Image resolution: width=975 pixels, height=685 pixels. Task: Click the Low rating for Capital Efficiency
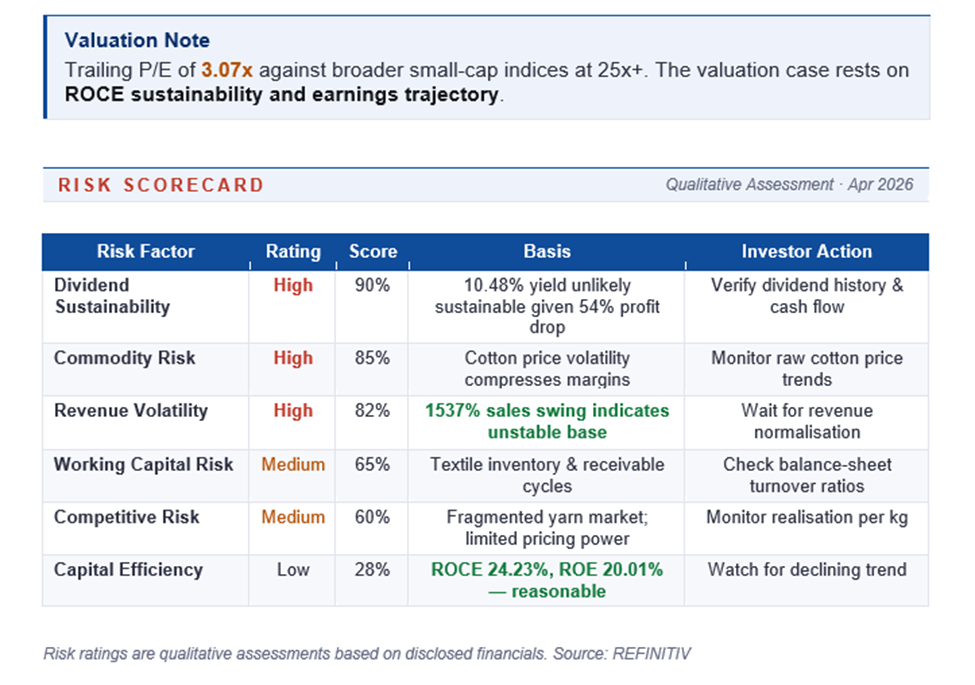[293, 570]
